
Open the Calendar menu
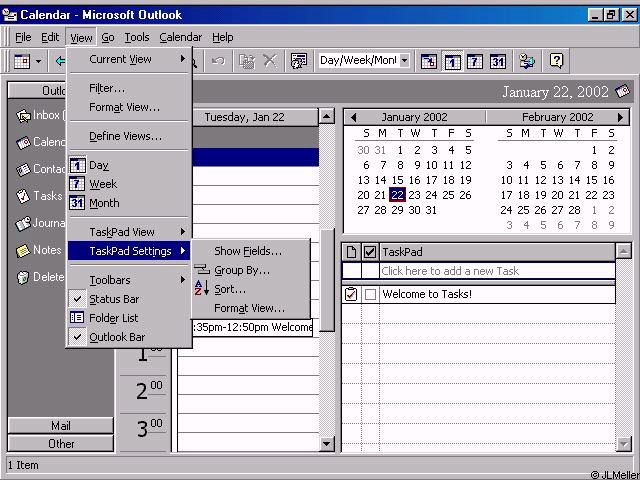coord(180,38)
